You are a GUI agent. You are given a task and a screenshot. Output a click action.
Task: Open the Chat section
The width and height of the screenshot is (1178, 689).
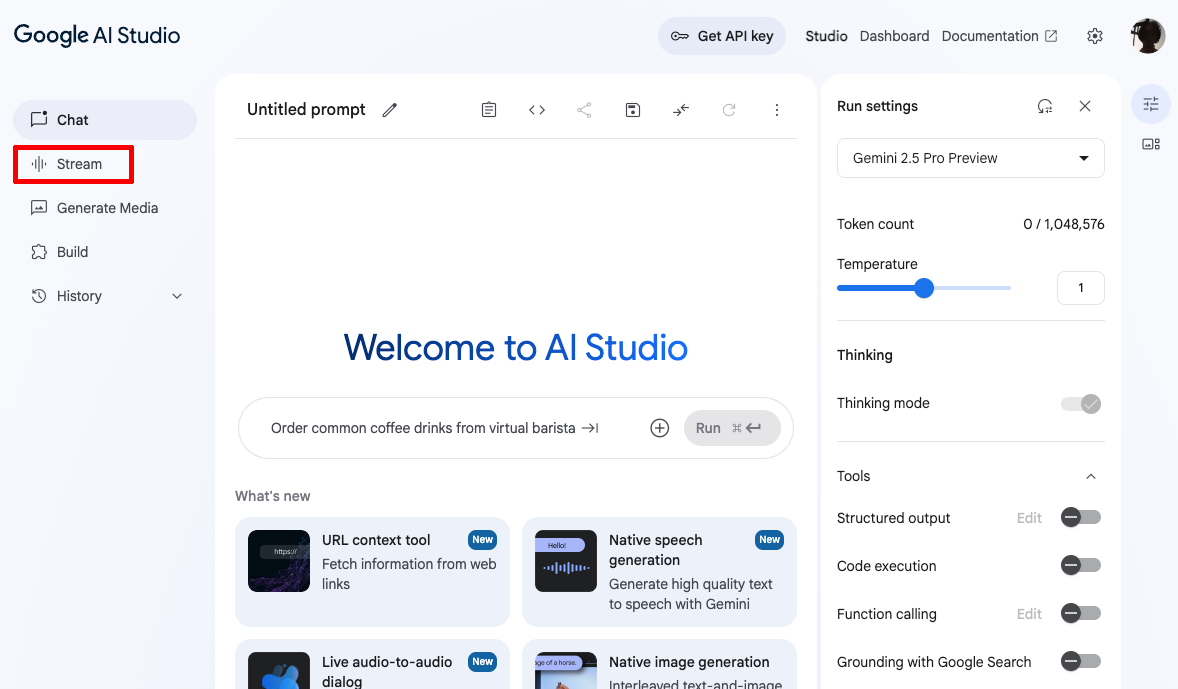(x=104, y=119)
